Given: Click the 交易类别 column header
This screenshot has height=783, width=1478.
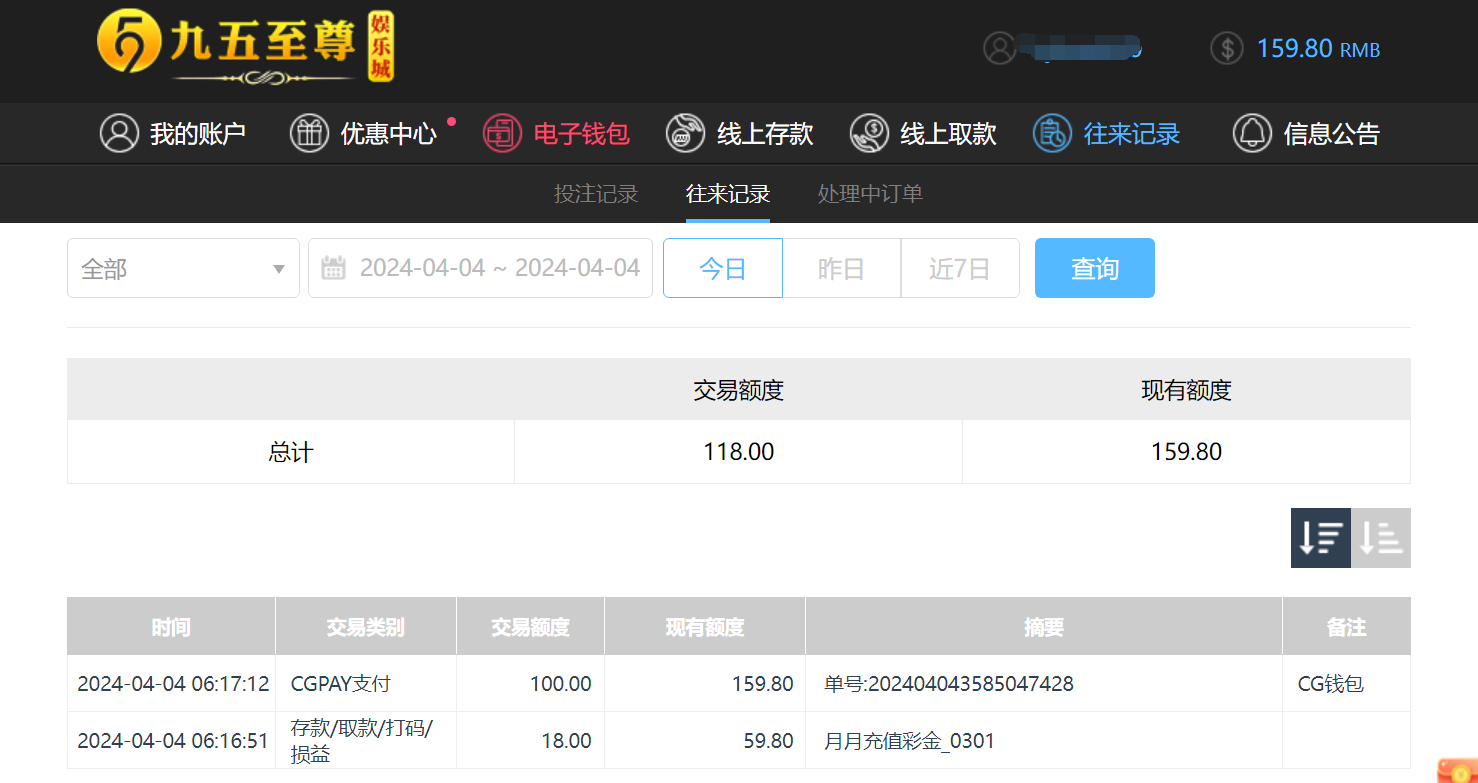Looking at the screenshot, I should click(x=366, y=627).
